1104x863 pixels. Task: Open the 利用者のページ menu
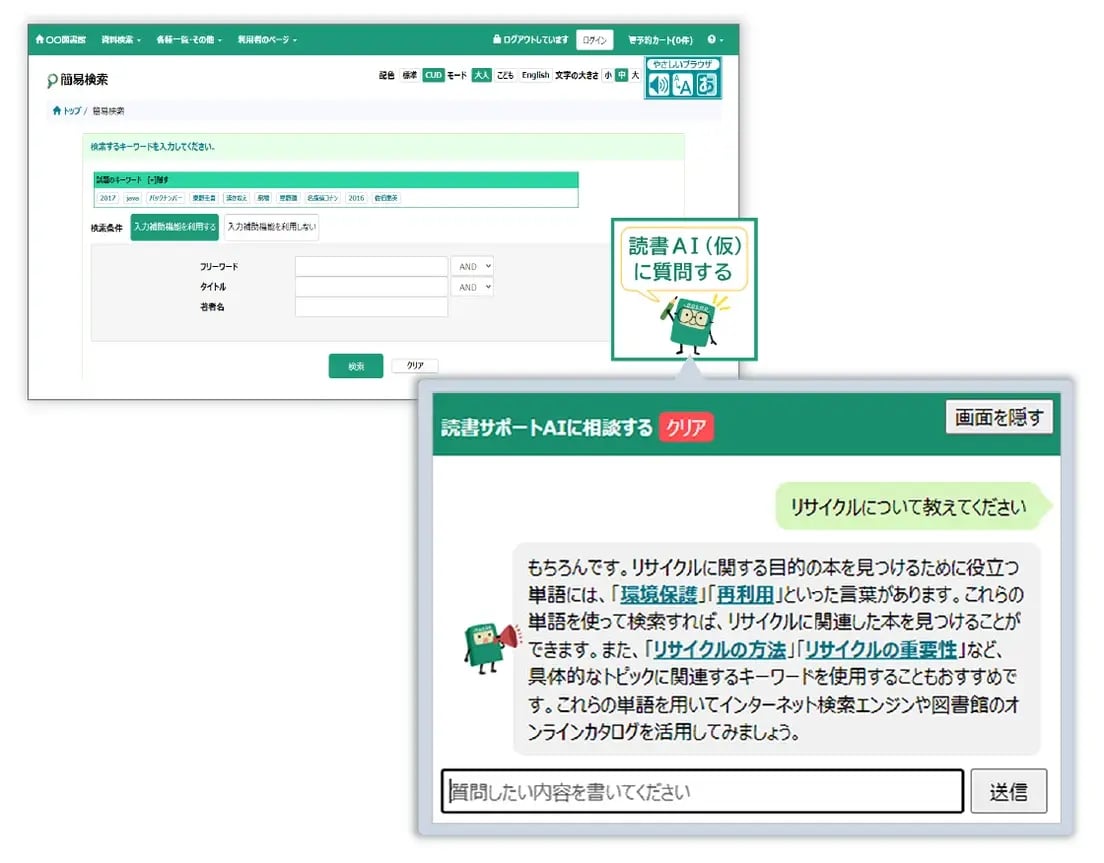pos(262,39)
